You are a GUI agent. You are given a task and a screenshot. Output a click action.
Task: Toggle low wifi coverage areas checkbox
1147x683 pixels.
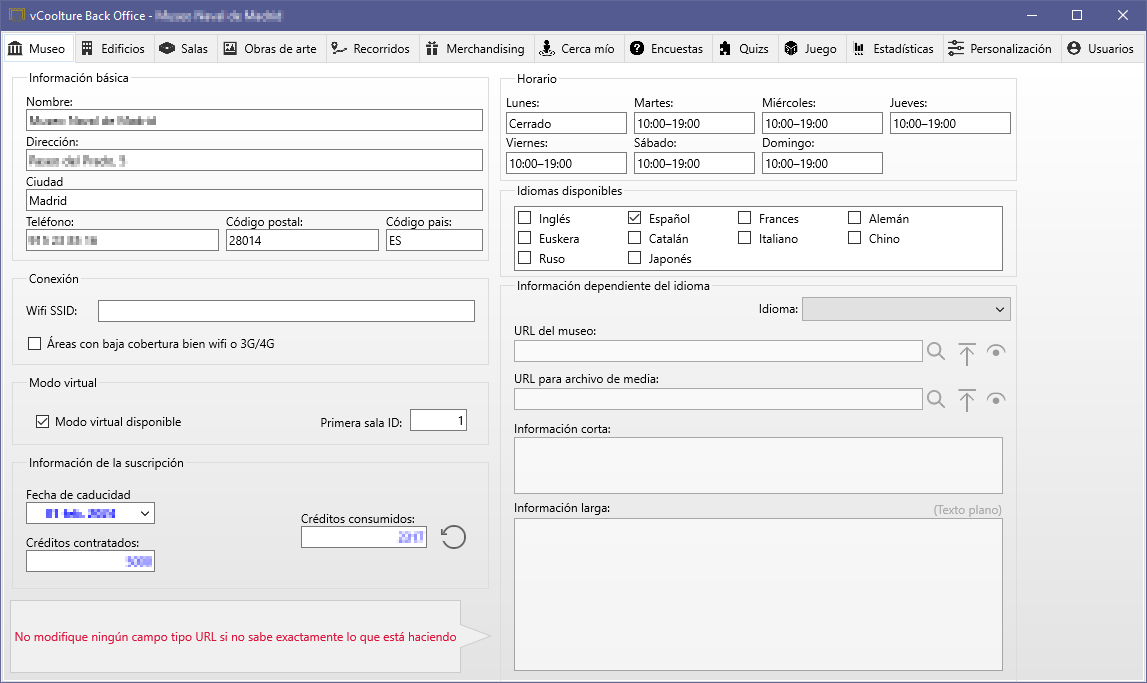coord(34,344)
